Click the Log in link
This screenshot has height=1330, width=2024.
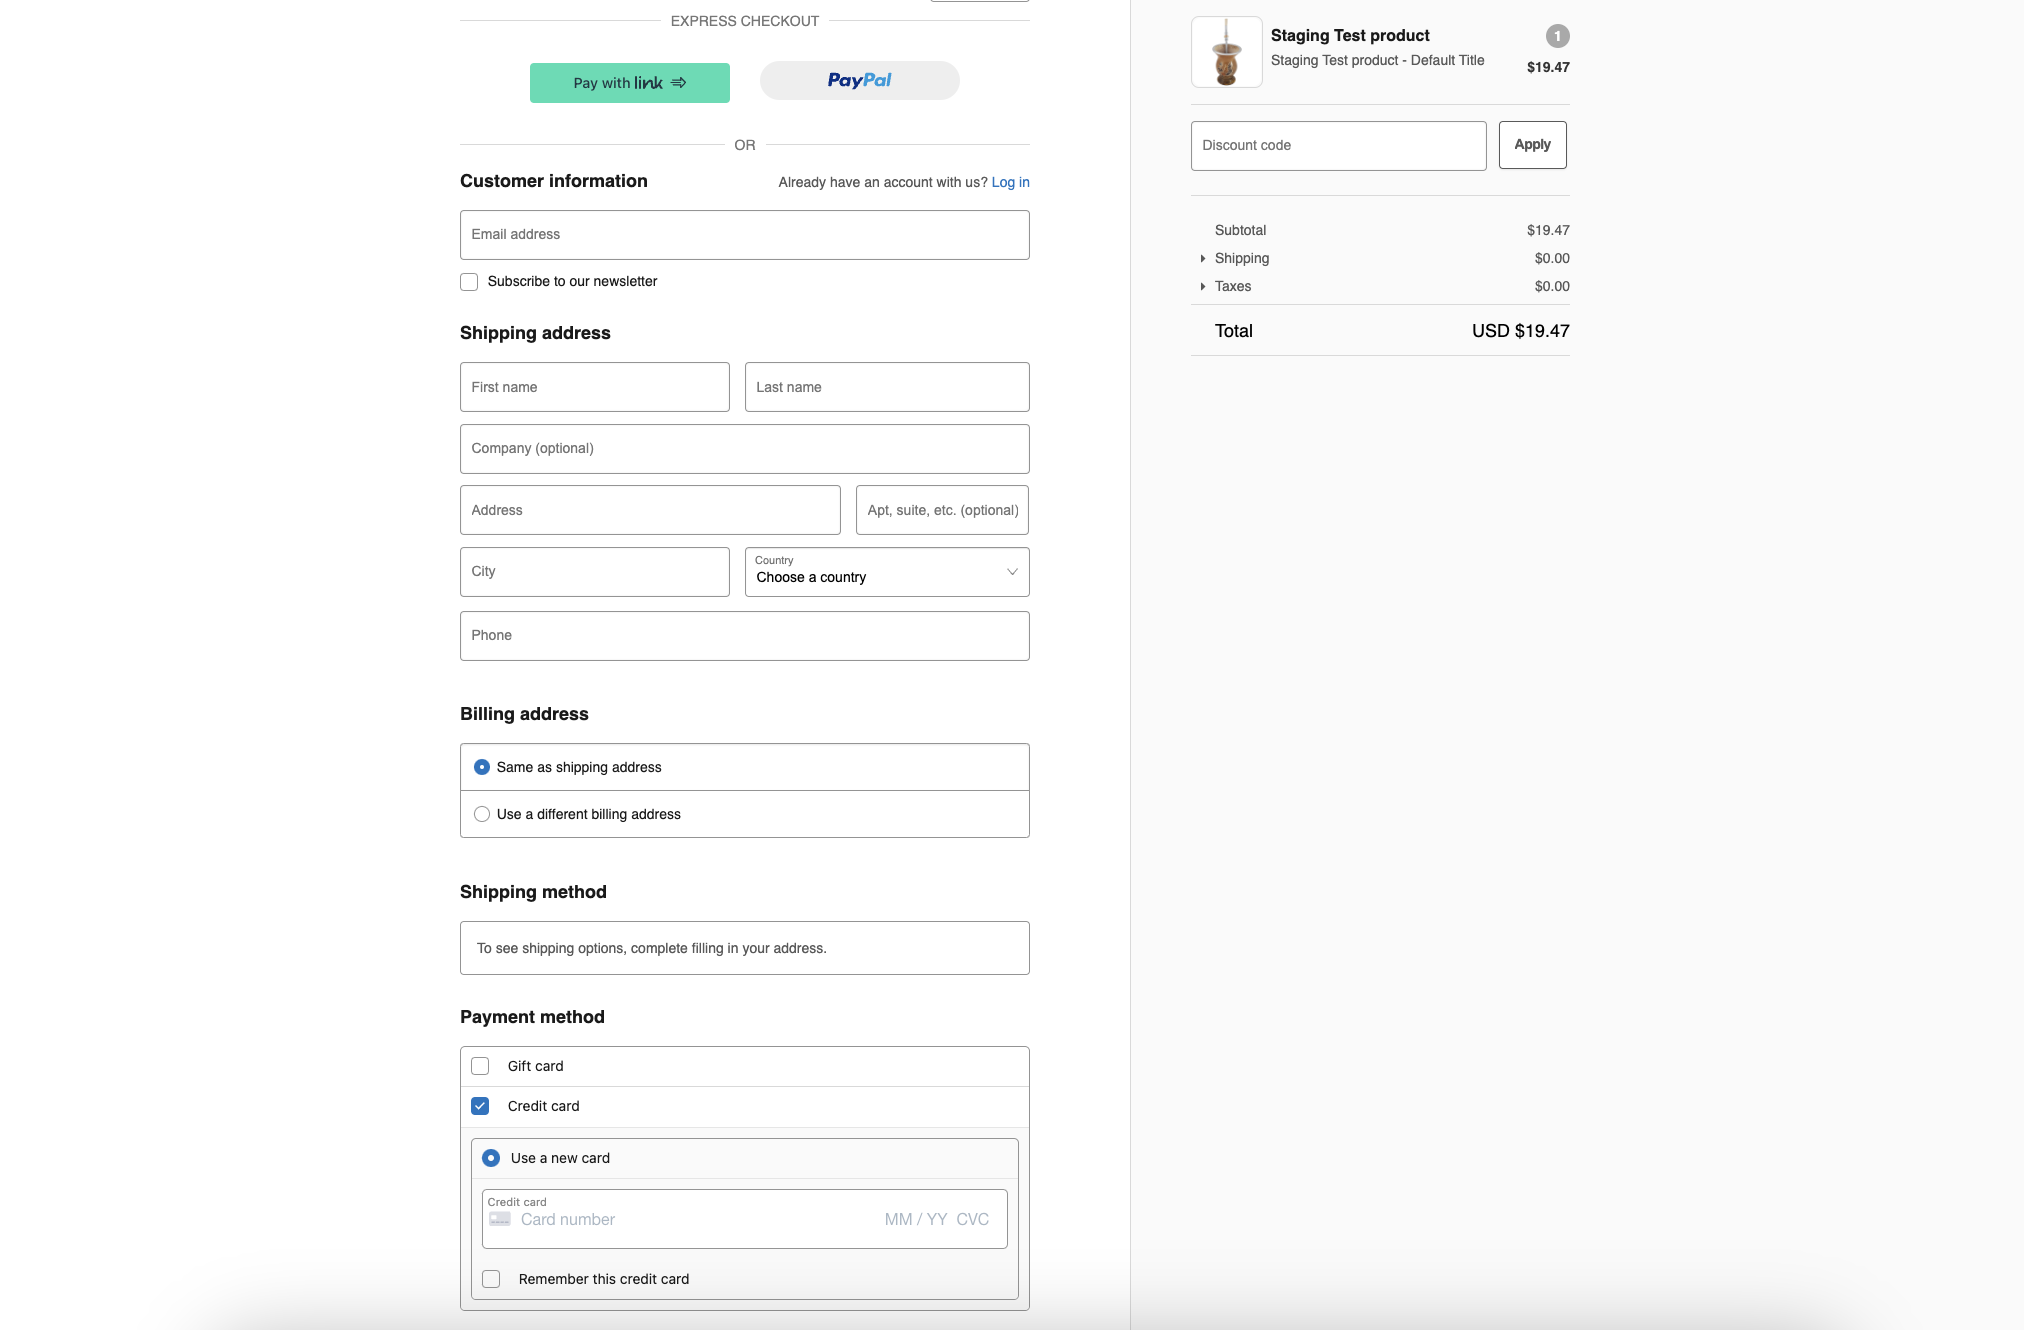(x=1010, y=182)
